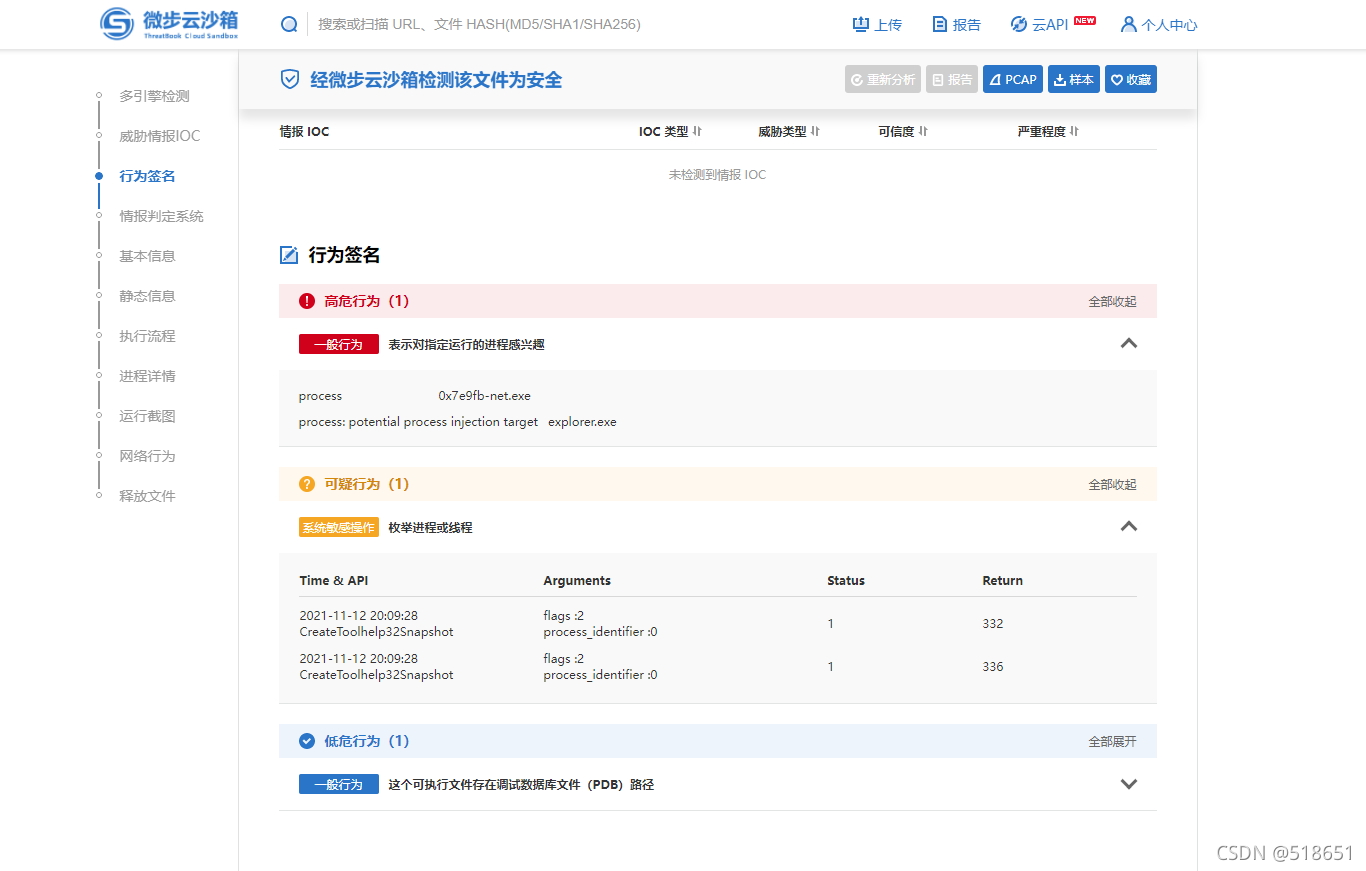This screenshot has height=871, width=1366.
Task: Collapse the 枚举进程或线程 row
Action: 1129,526
